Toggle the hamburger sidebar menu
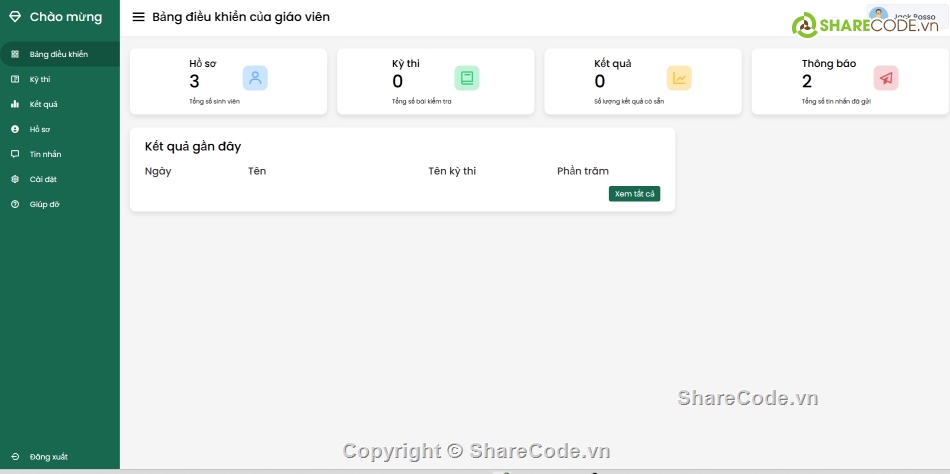 click(x=139, y=17)
